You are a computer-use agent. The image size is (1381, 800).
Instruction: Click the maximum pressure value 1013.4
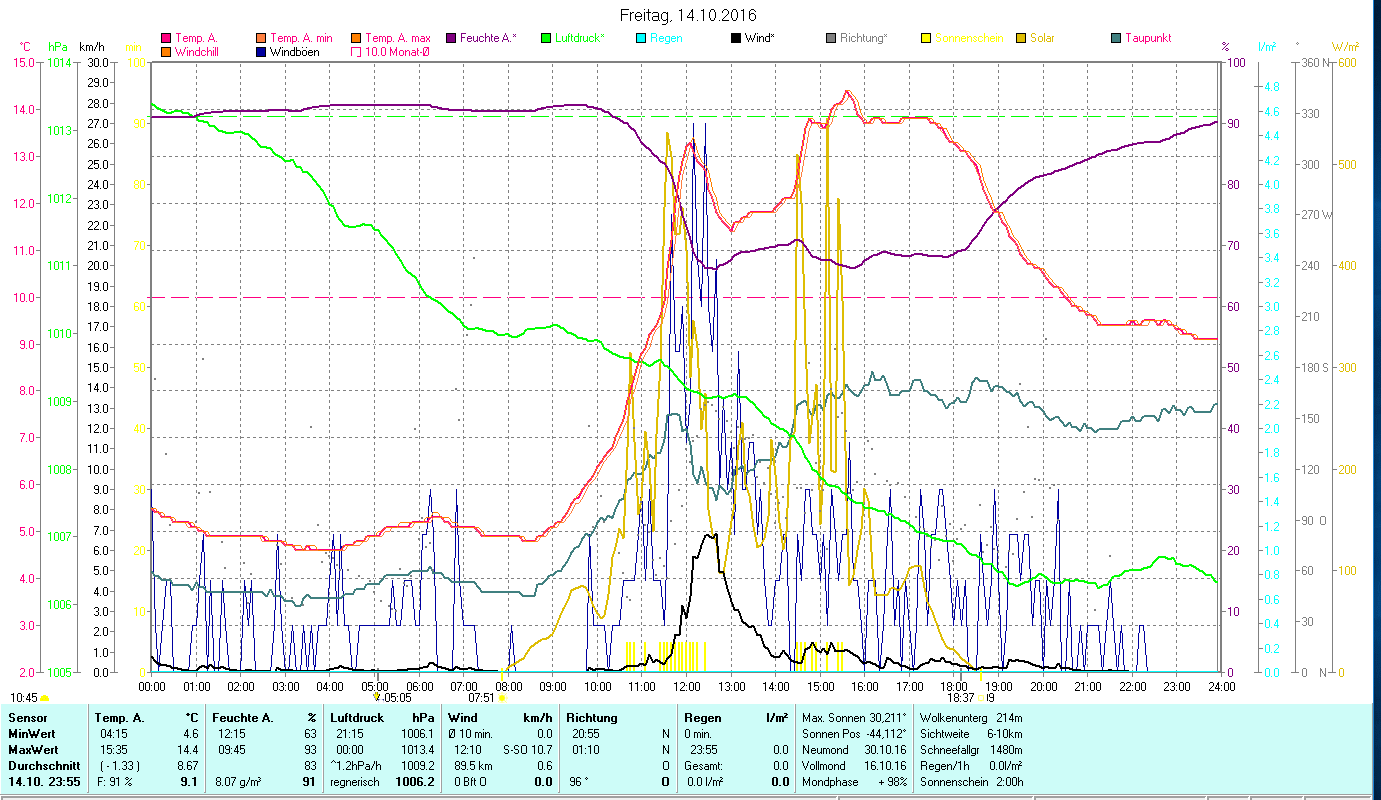pos(416,749)
